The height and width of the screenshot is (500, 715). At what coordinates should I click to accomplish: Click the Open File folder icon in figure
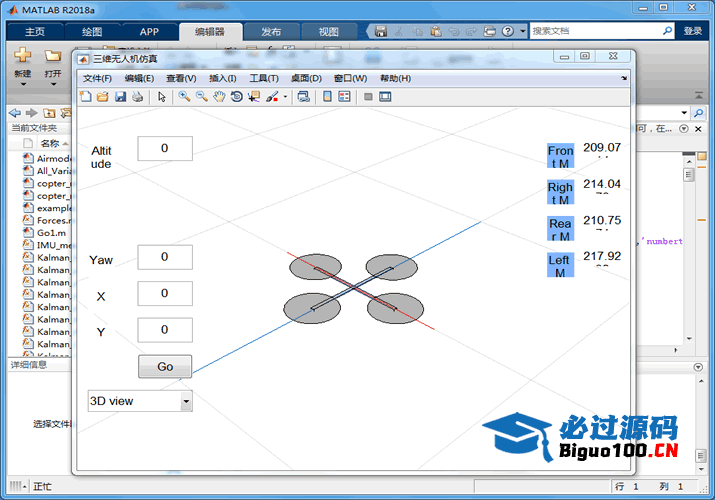(x=102, y=97)
